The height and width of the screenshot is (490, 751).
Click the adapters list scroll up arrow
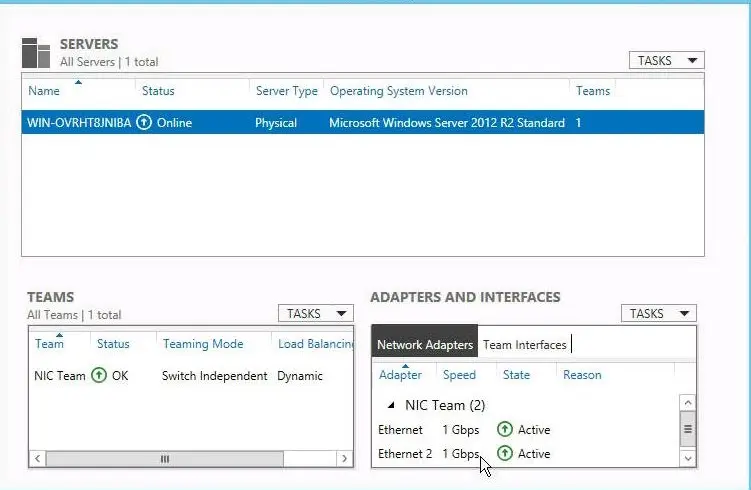(x=688, y=402)
